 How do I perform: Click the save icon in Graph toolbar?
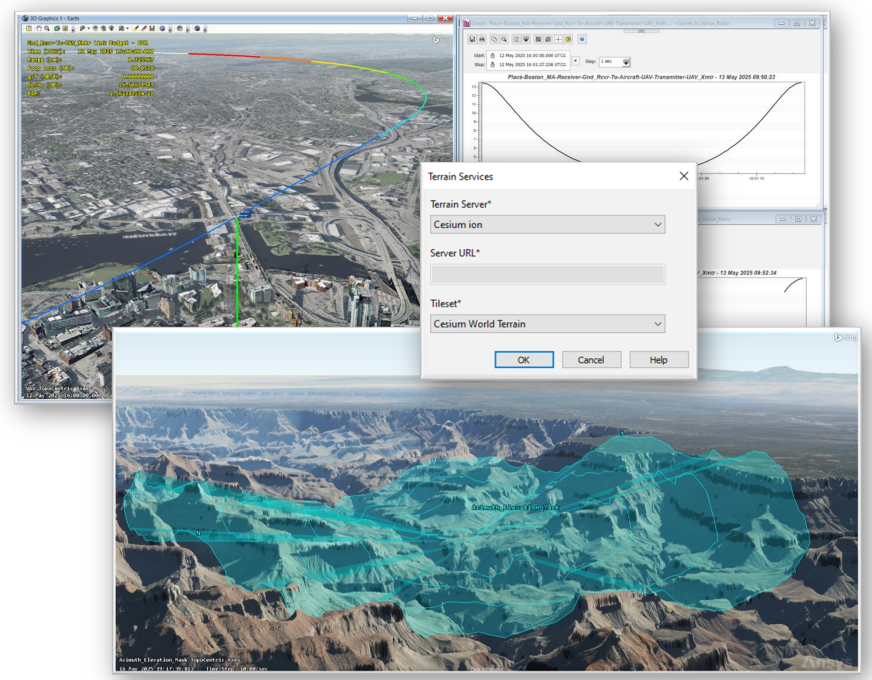click(472, 39)
